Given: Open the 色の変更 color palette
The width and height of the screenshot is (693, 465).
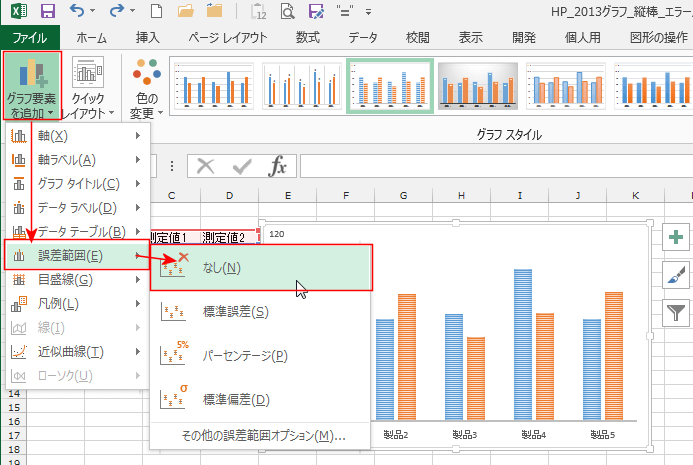Looking at the screenshot, I should [146, 87].
